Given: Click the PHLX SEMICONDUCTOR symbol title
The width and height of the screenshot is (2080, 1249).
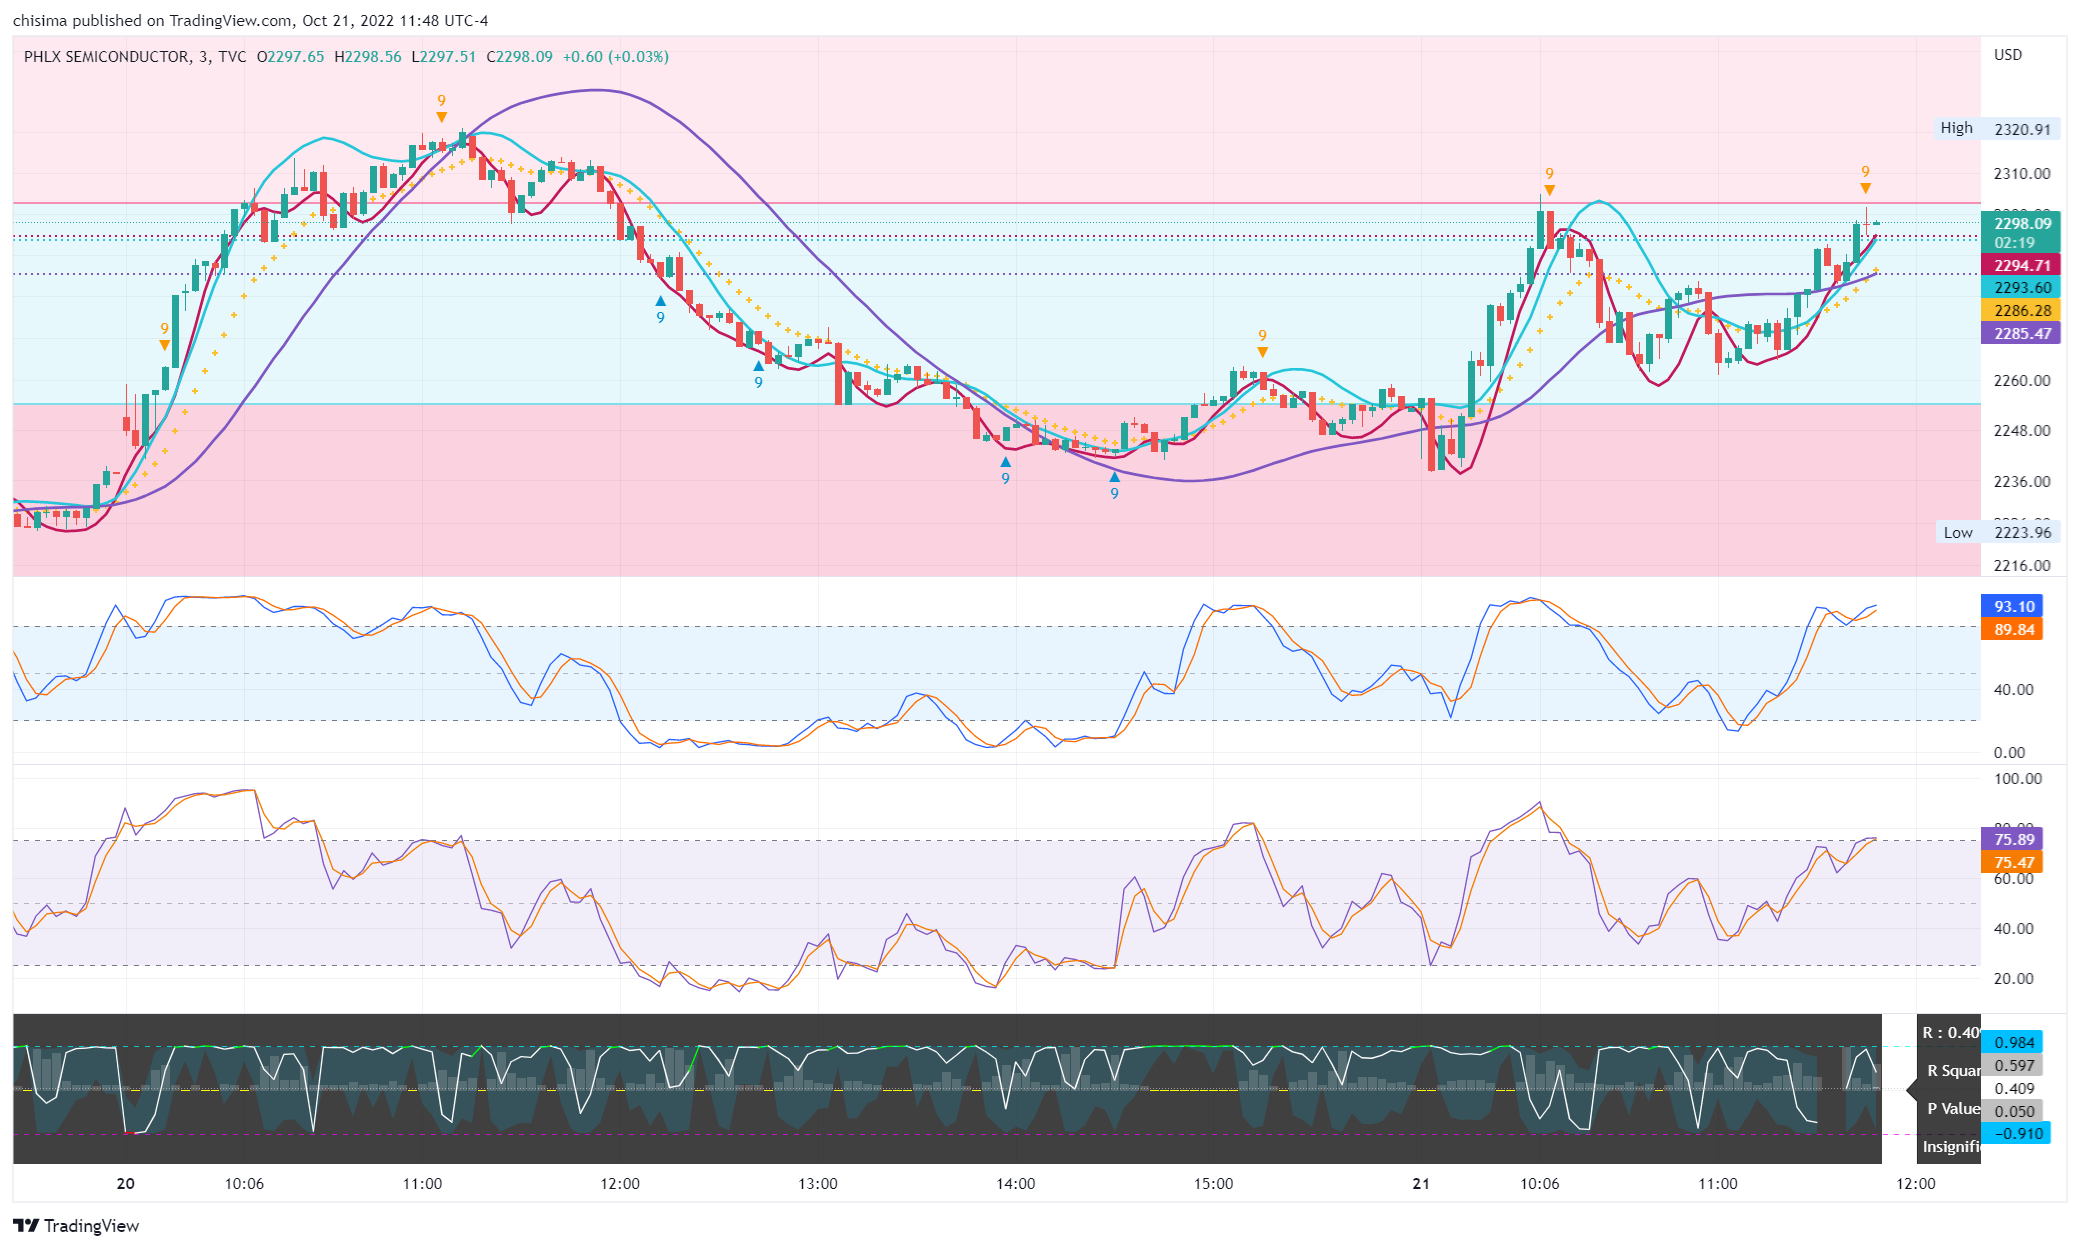Looking at the screenshot, I should [x=106, y=57].
